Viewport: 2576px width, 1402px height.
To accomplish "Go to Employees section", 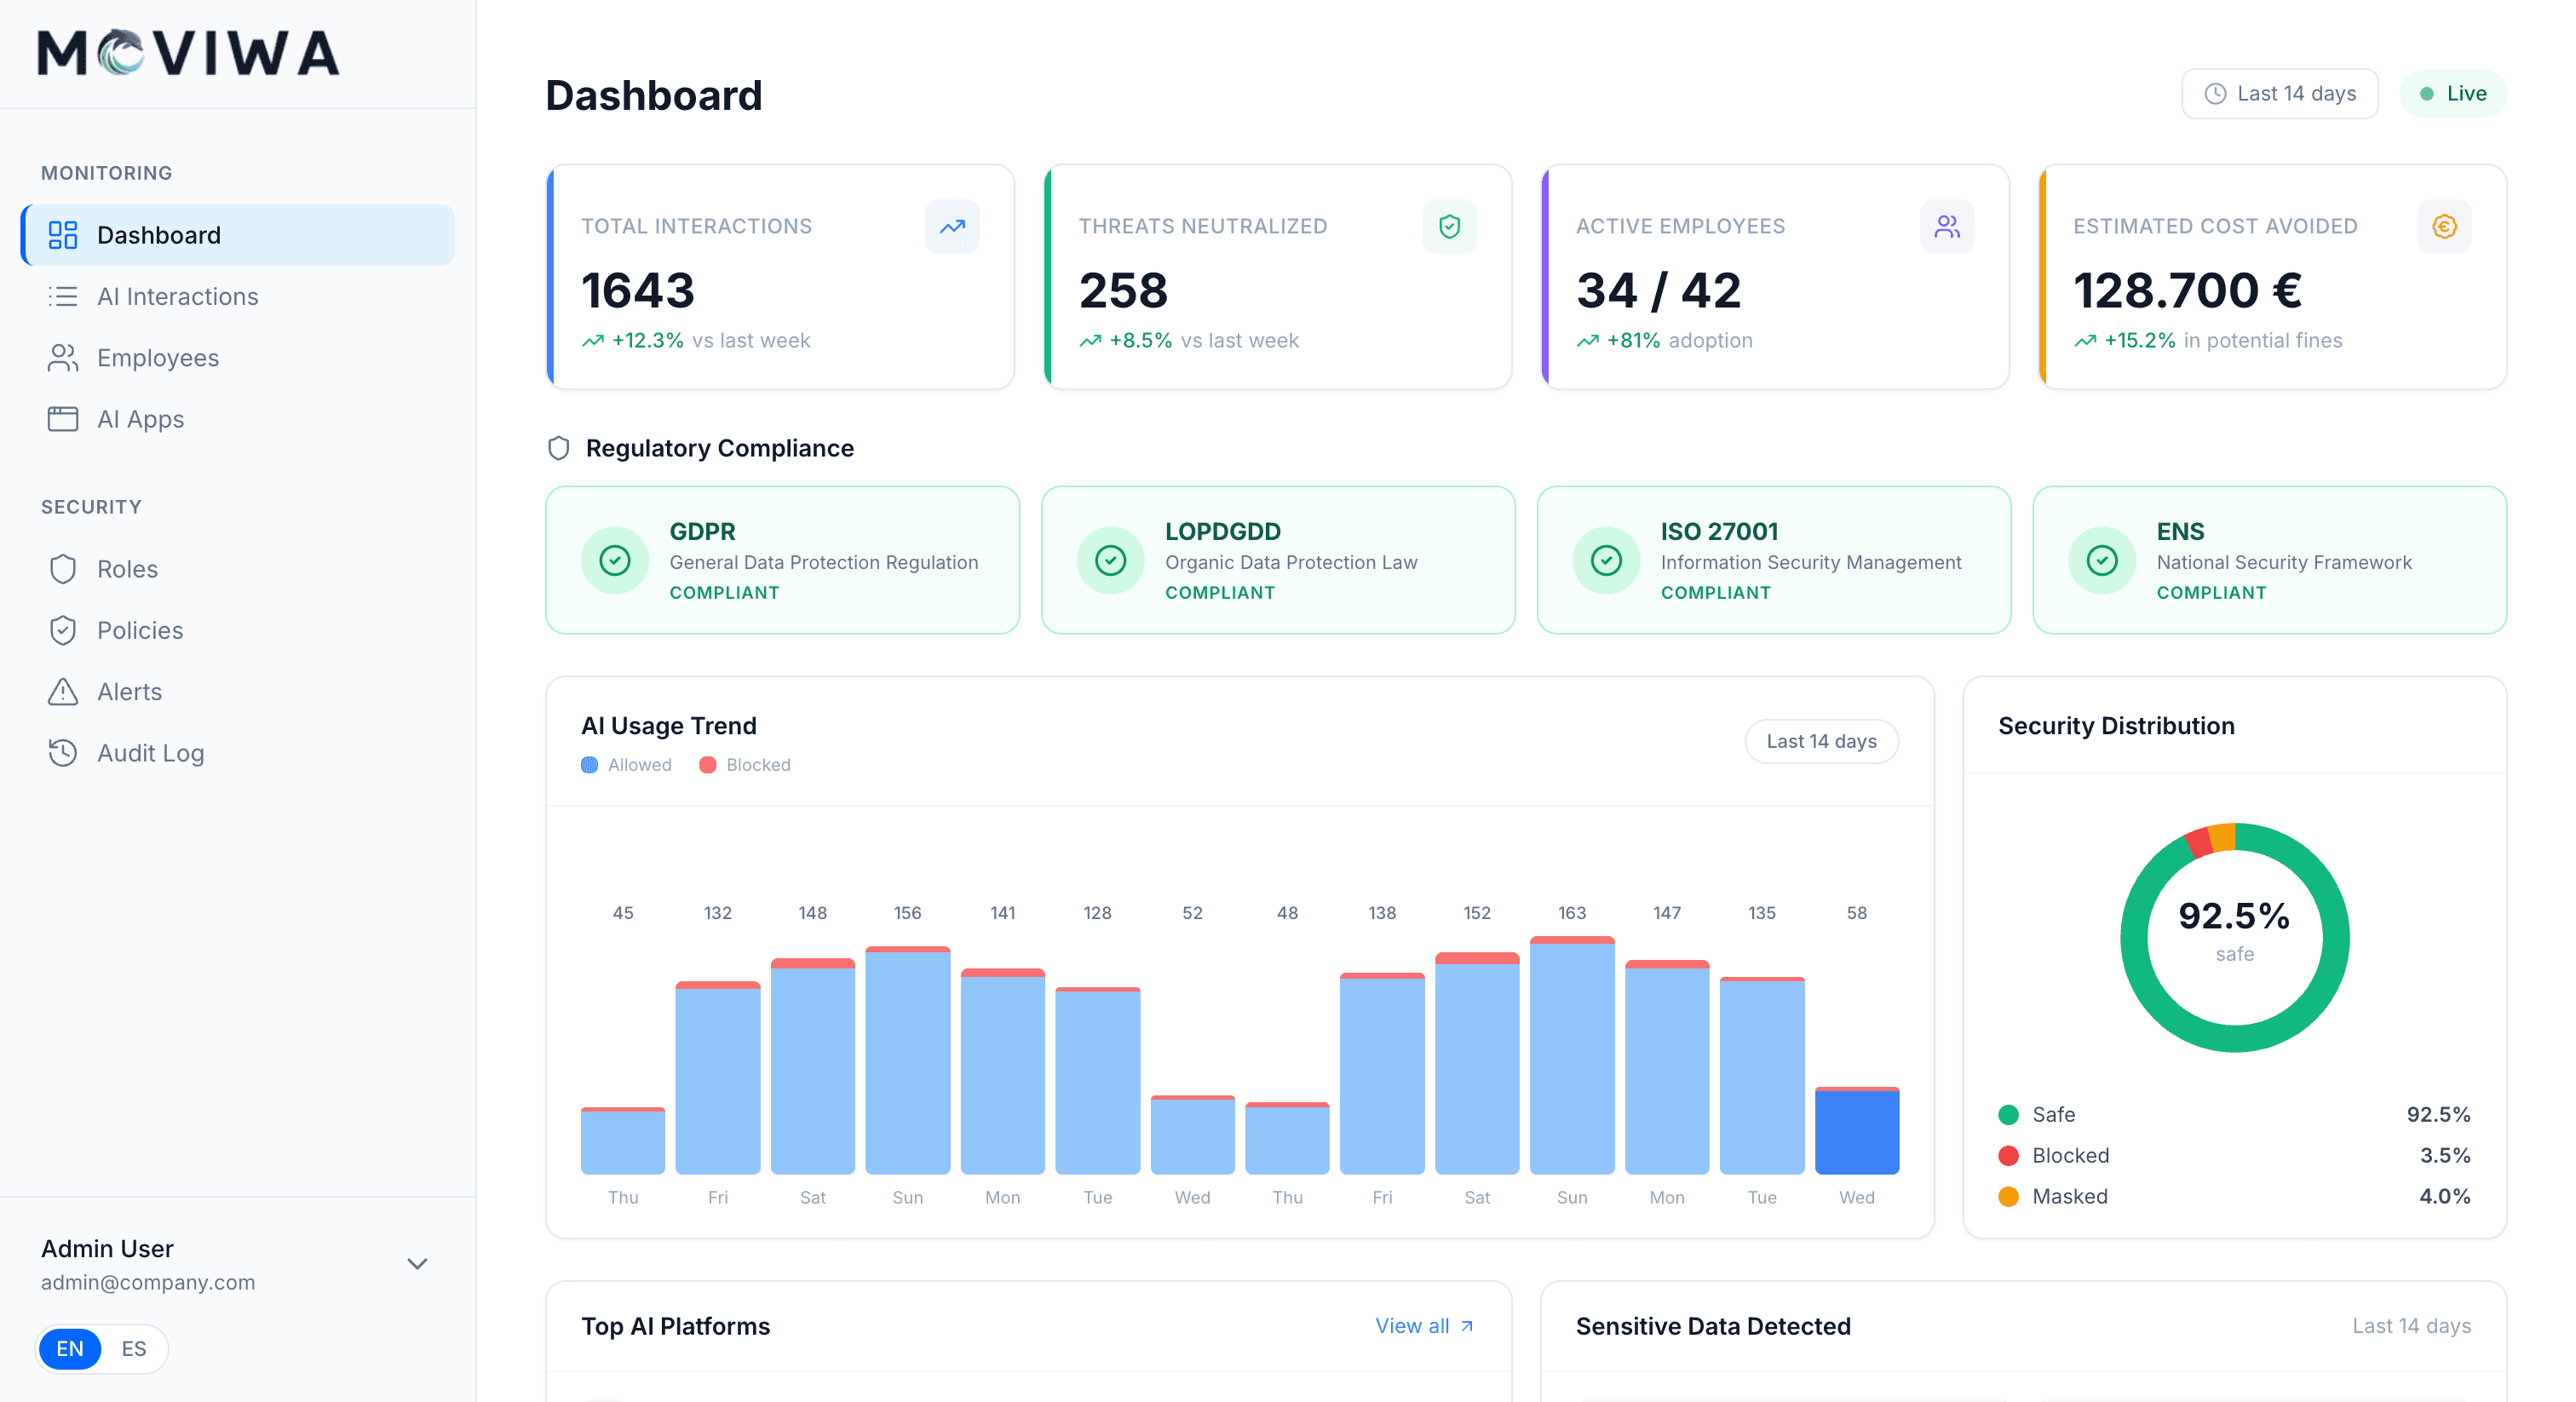I will 238,358.
